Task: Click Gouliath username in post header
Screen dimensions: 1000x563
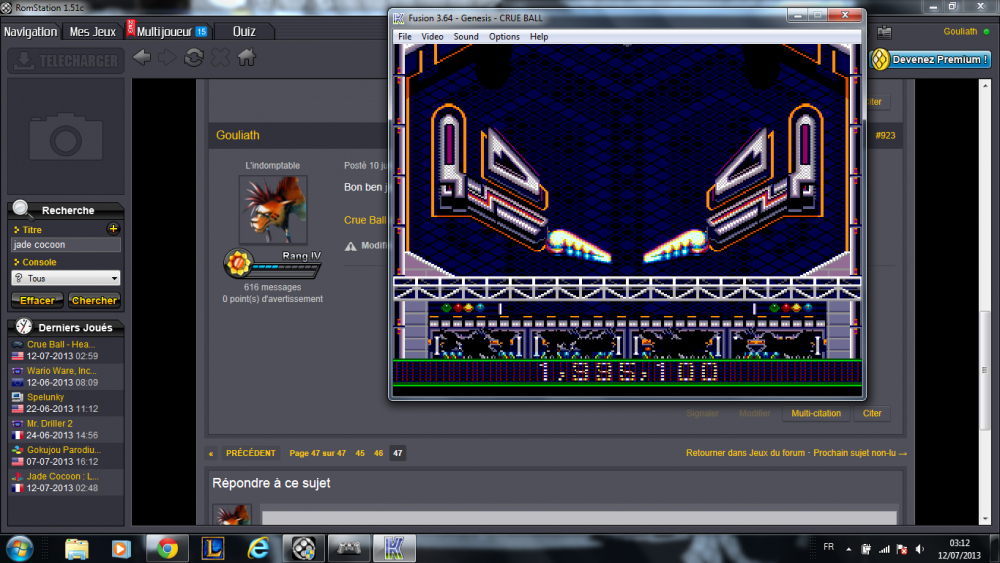Action: tap(237, 135)
